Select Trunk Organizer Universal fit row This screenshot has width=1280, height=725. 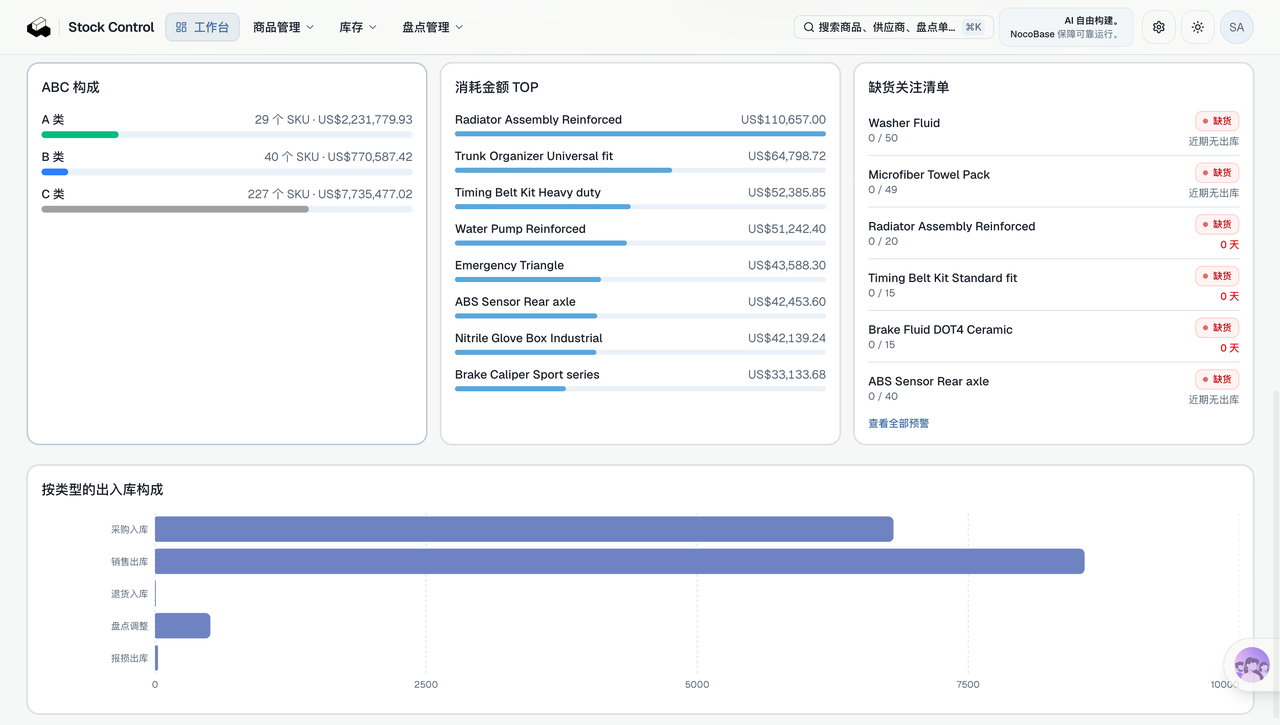click(x=640, y=160)
